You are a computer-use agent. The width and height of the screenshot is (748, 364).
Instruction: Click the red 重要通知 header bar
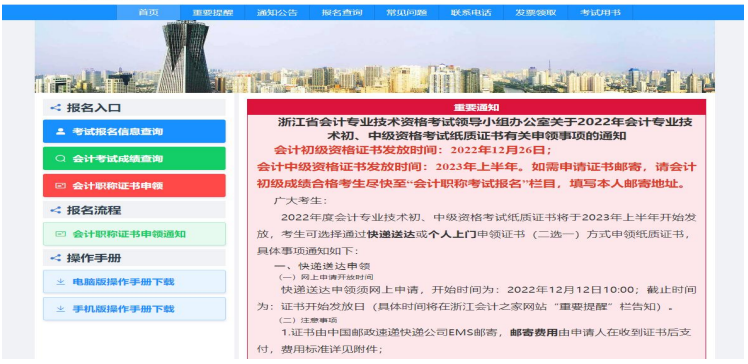coord(476,107)
